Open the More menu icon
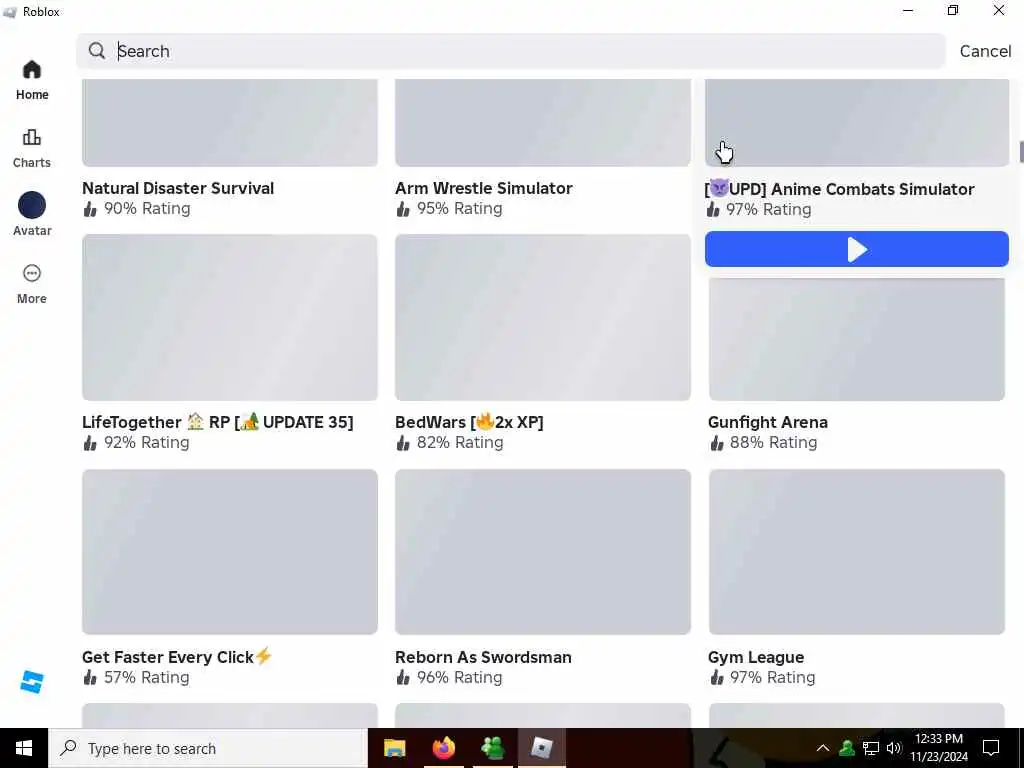Image resolution: width=1024 pixels, height=768 pixels. 32,273
